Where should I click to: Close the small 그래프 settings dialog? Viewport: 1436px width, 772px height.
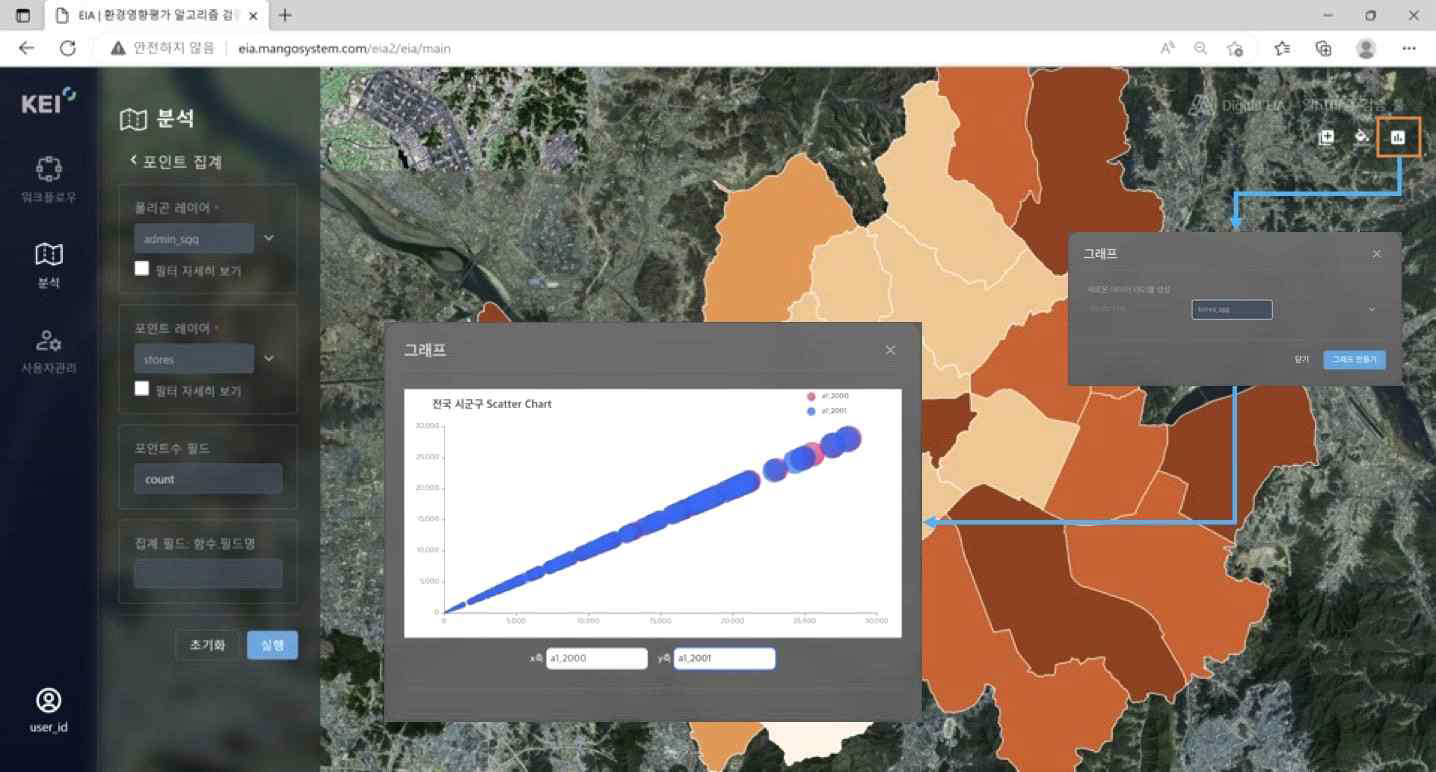coord(1376,254)
